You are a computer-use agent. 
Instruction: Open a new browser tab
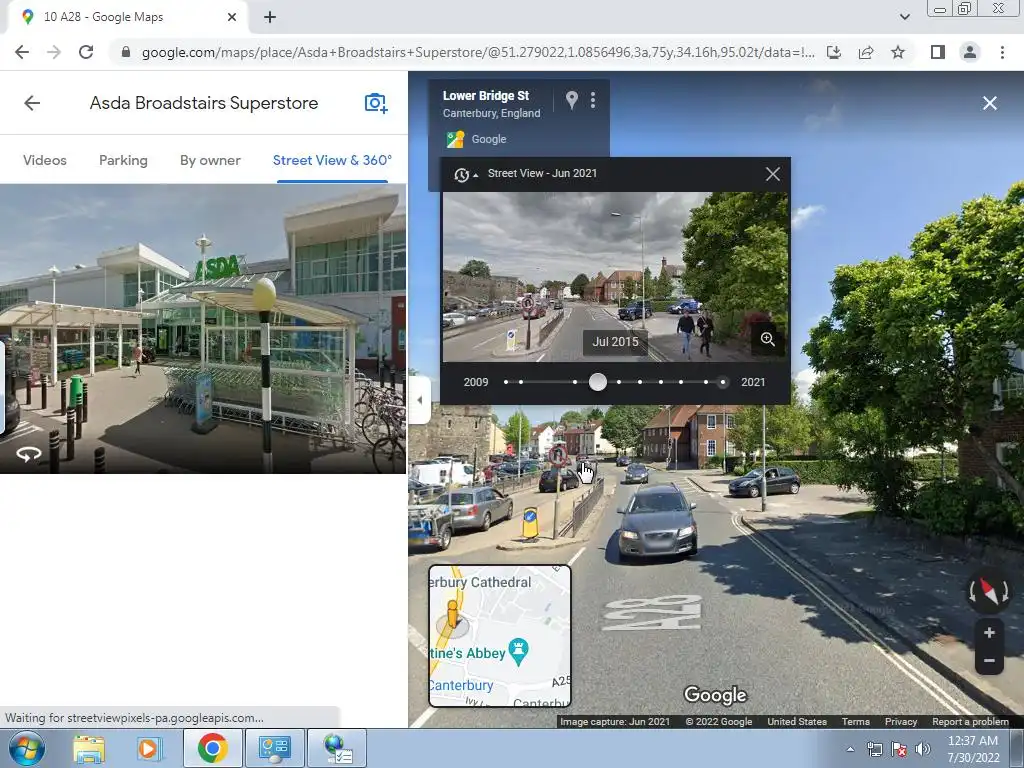click(270, 18)
